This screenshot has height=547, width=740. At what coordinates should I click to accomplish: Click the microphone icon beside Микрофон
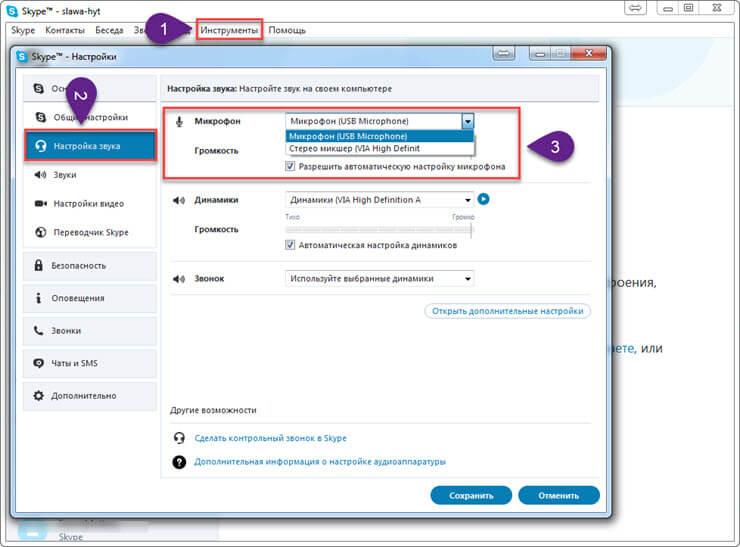tap(179, 121)
